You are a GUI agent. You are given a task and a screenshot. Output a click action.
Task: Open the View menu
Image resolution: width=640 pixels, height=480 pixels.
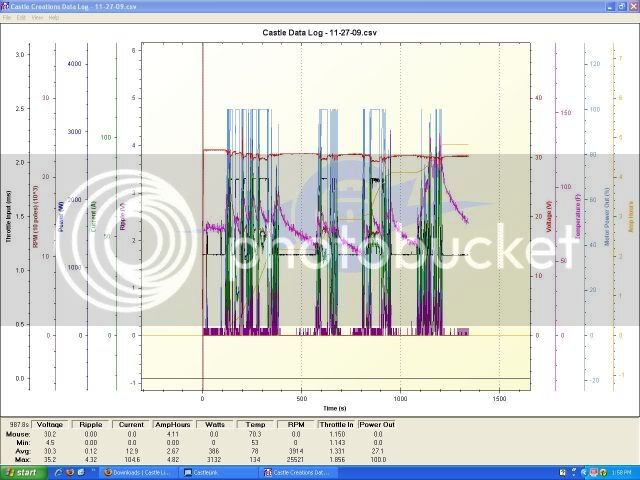37,18
